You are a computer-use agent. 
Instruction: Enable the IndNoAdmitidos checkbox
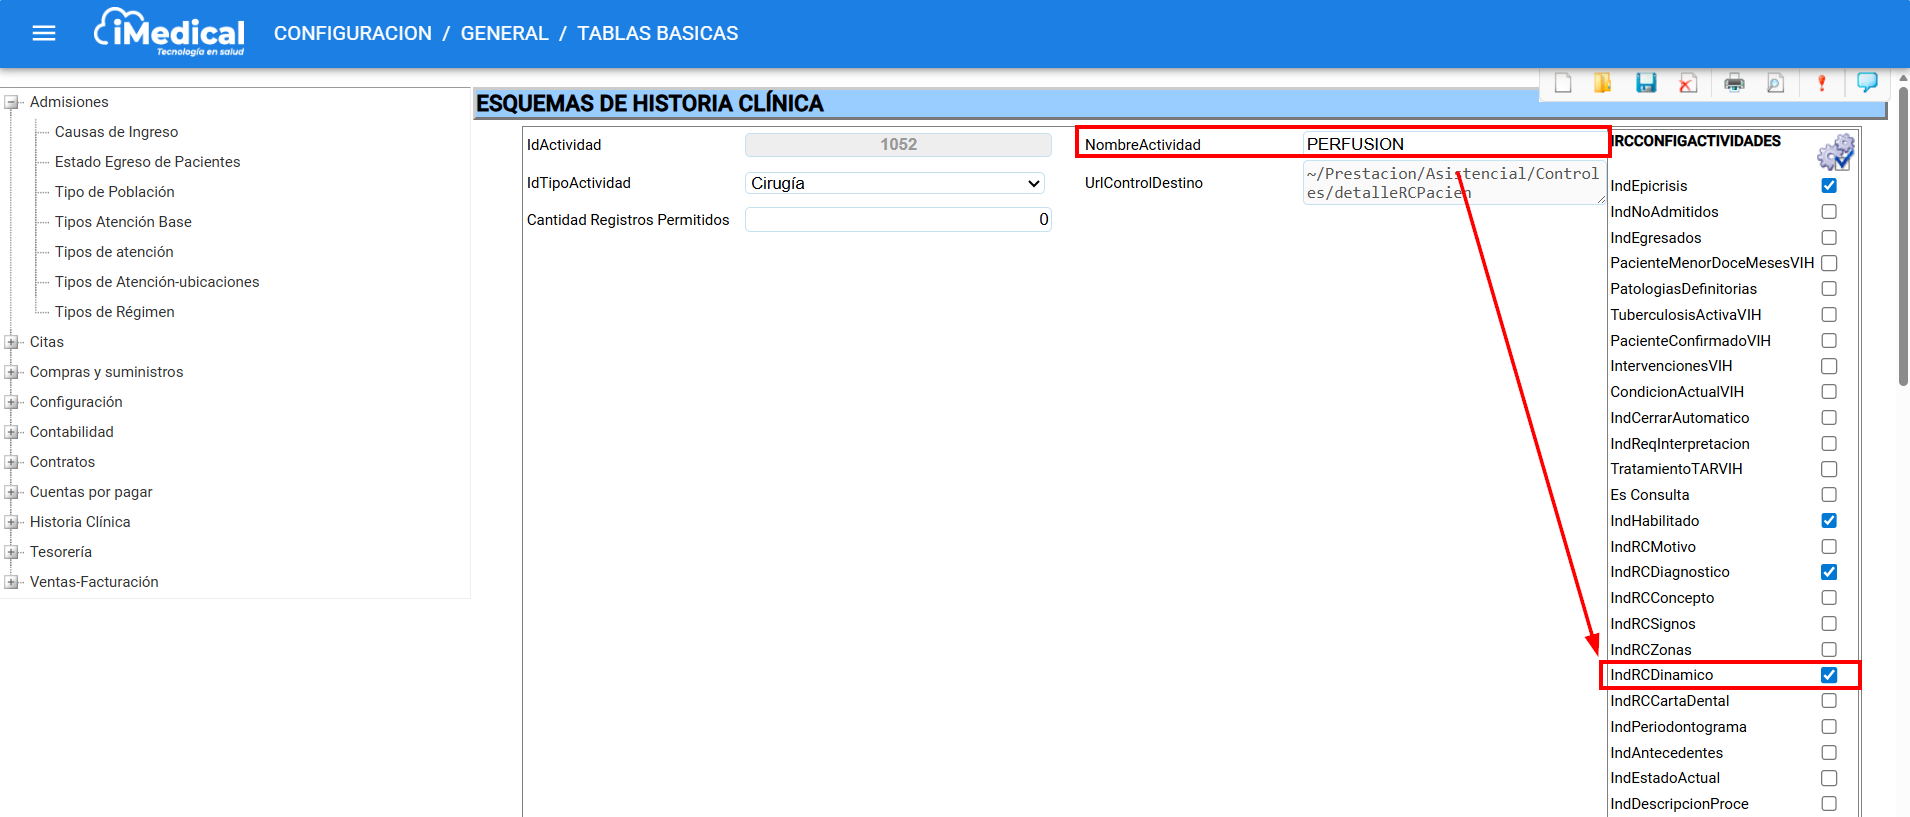pos(1829,212)
